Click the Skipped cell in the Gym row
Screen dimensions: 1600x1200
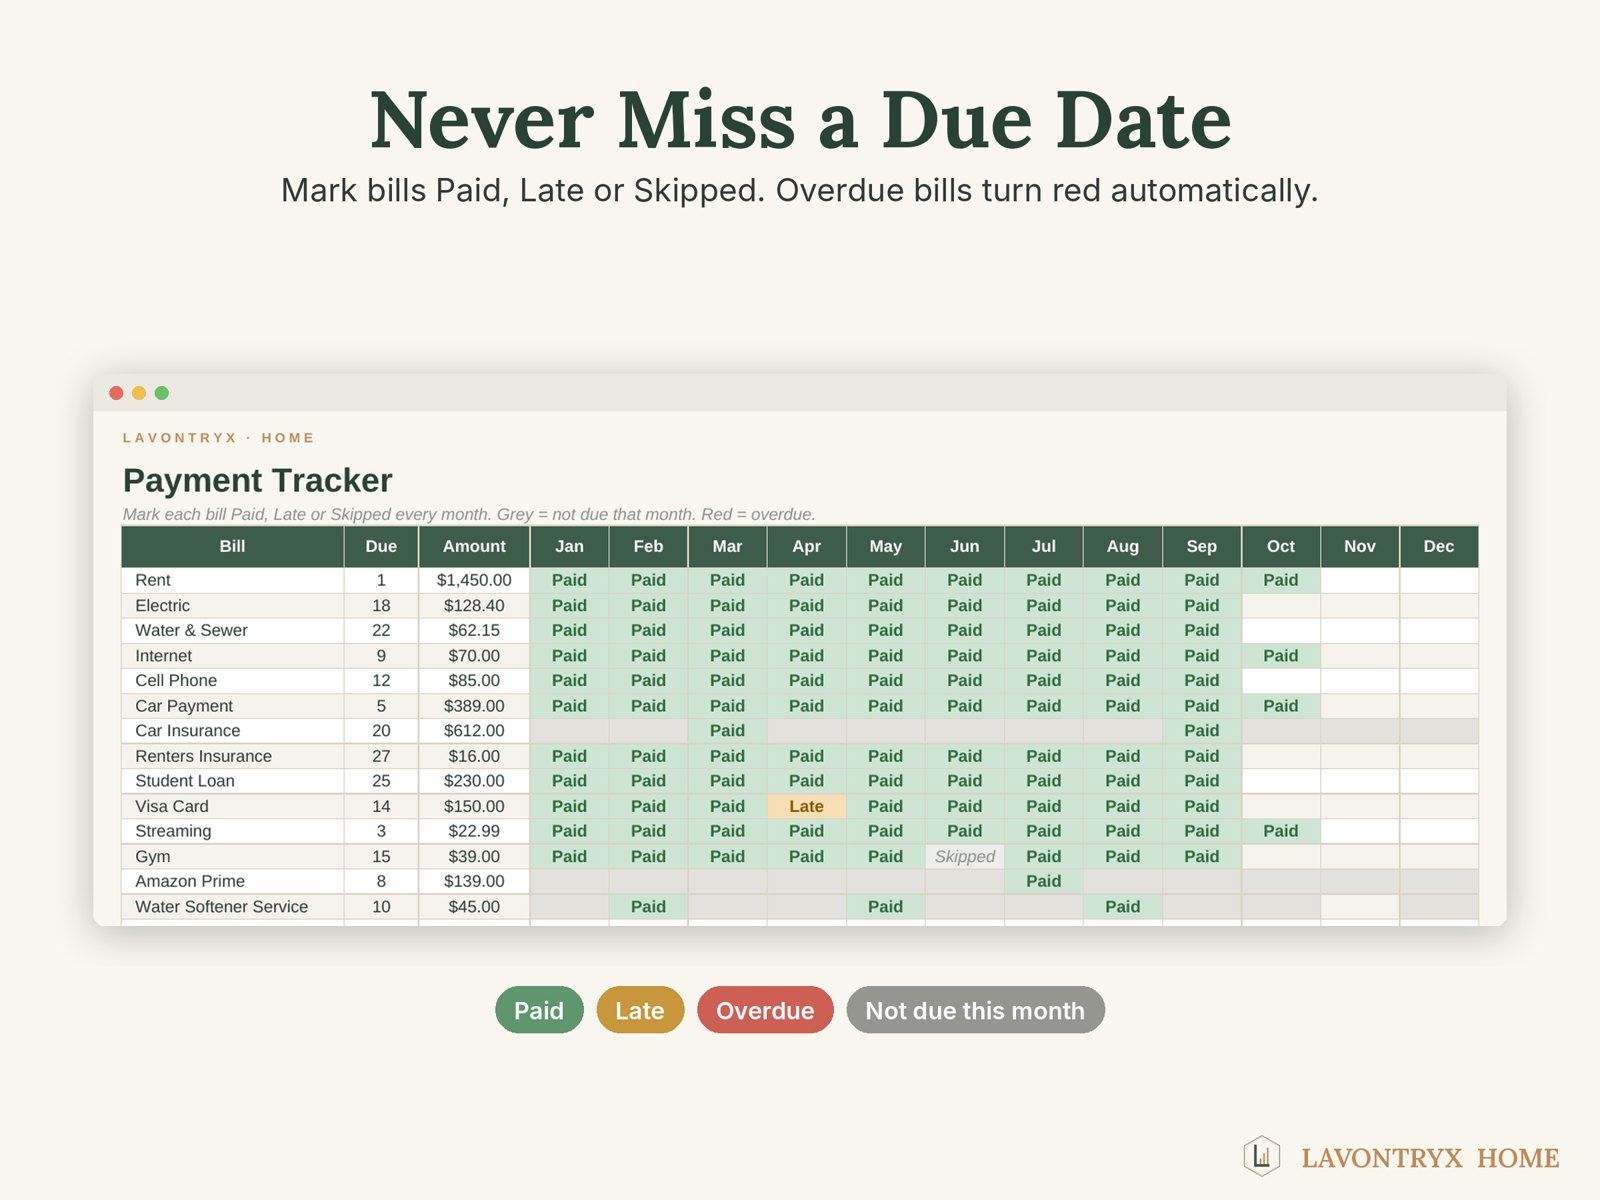pyautogui.click(x=964, y=856)
